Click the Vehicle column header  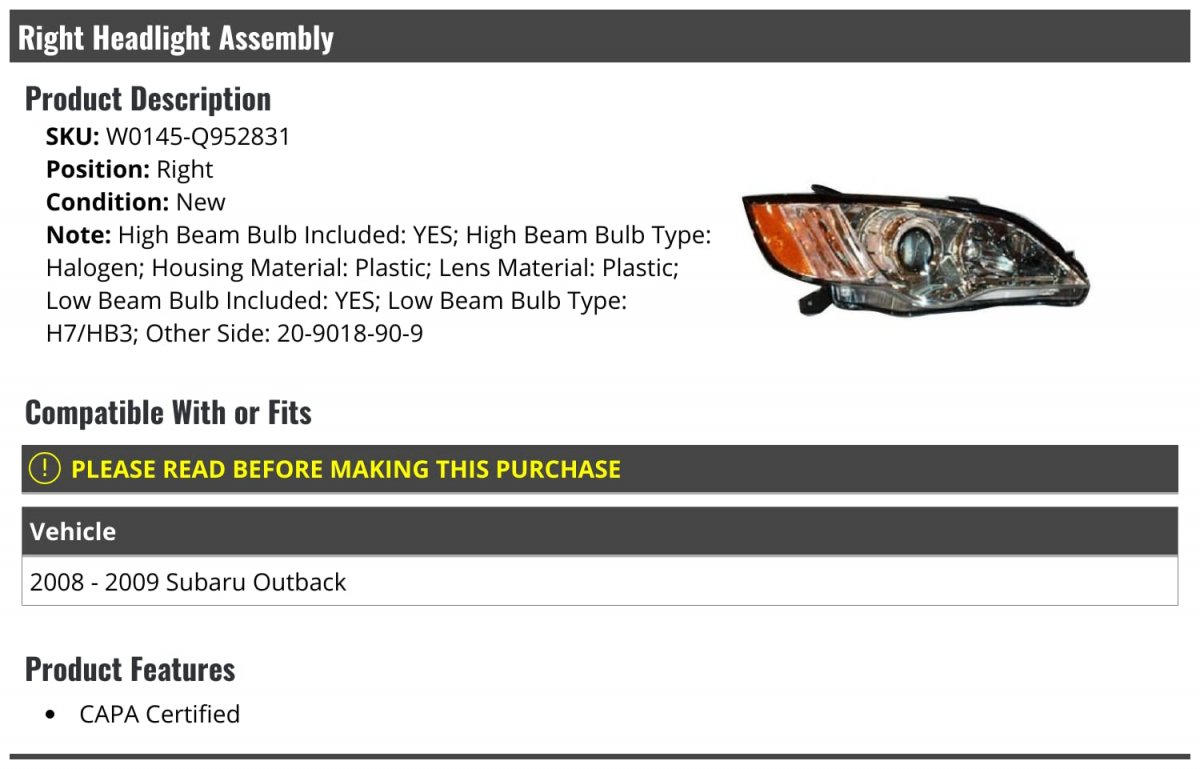(73, 531)
